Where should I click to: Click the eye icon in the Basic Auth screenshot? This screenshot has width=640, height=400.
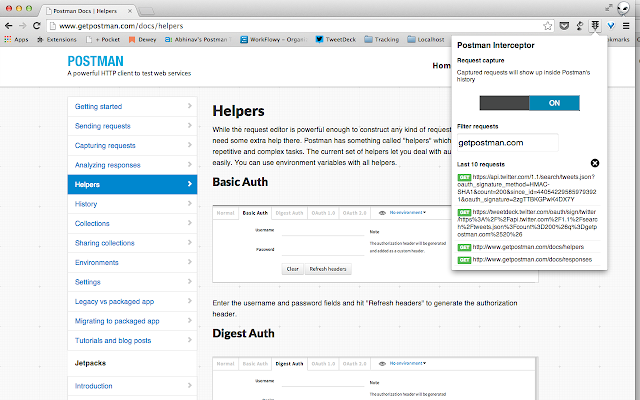(382, 213)
